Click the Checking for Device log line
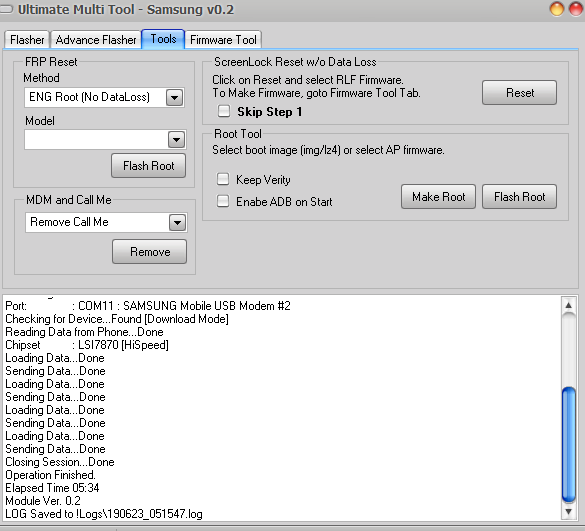The image size is (585, 531). point(117,319)
